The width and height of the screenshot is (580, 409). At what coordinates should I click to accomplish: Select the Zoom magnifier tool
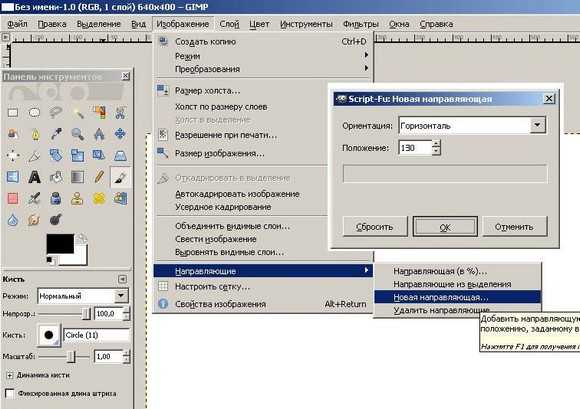click(77, 134)
